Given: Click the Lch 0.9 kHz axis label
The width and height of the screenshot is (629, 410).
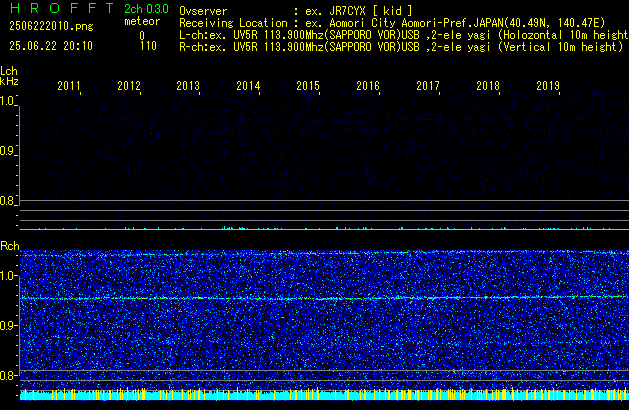Looking at the screenshot, I should coord(8,151).
